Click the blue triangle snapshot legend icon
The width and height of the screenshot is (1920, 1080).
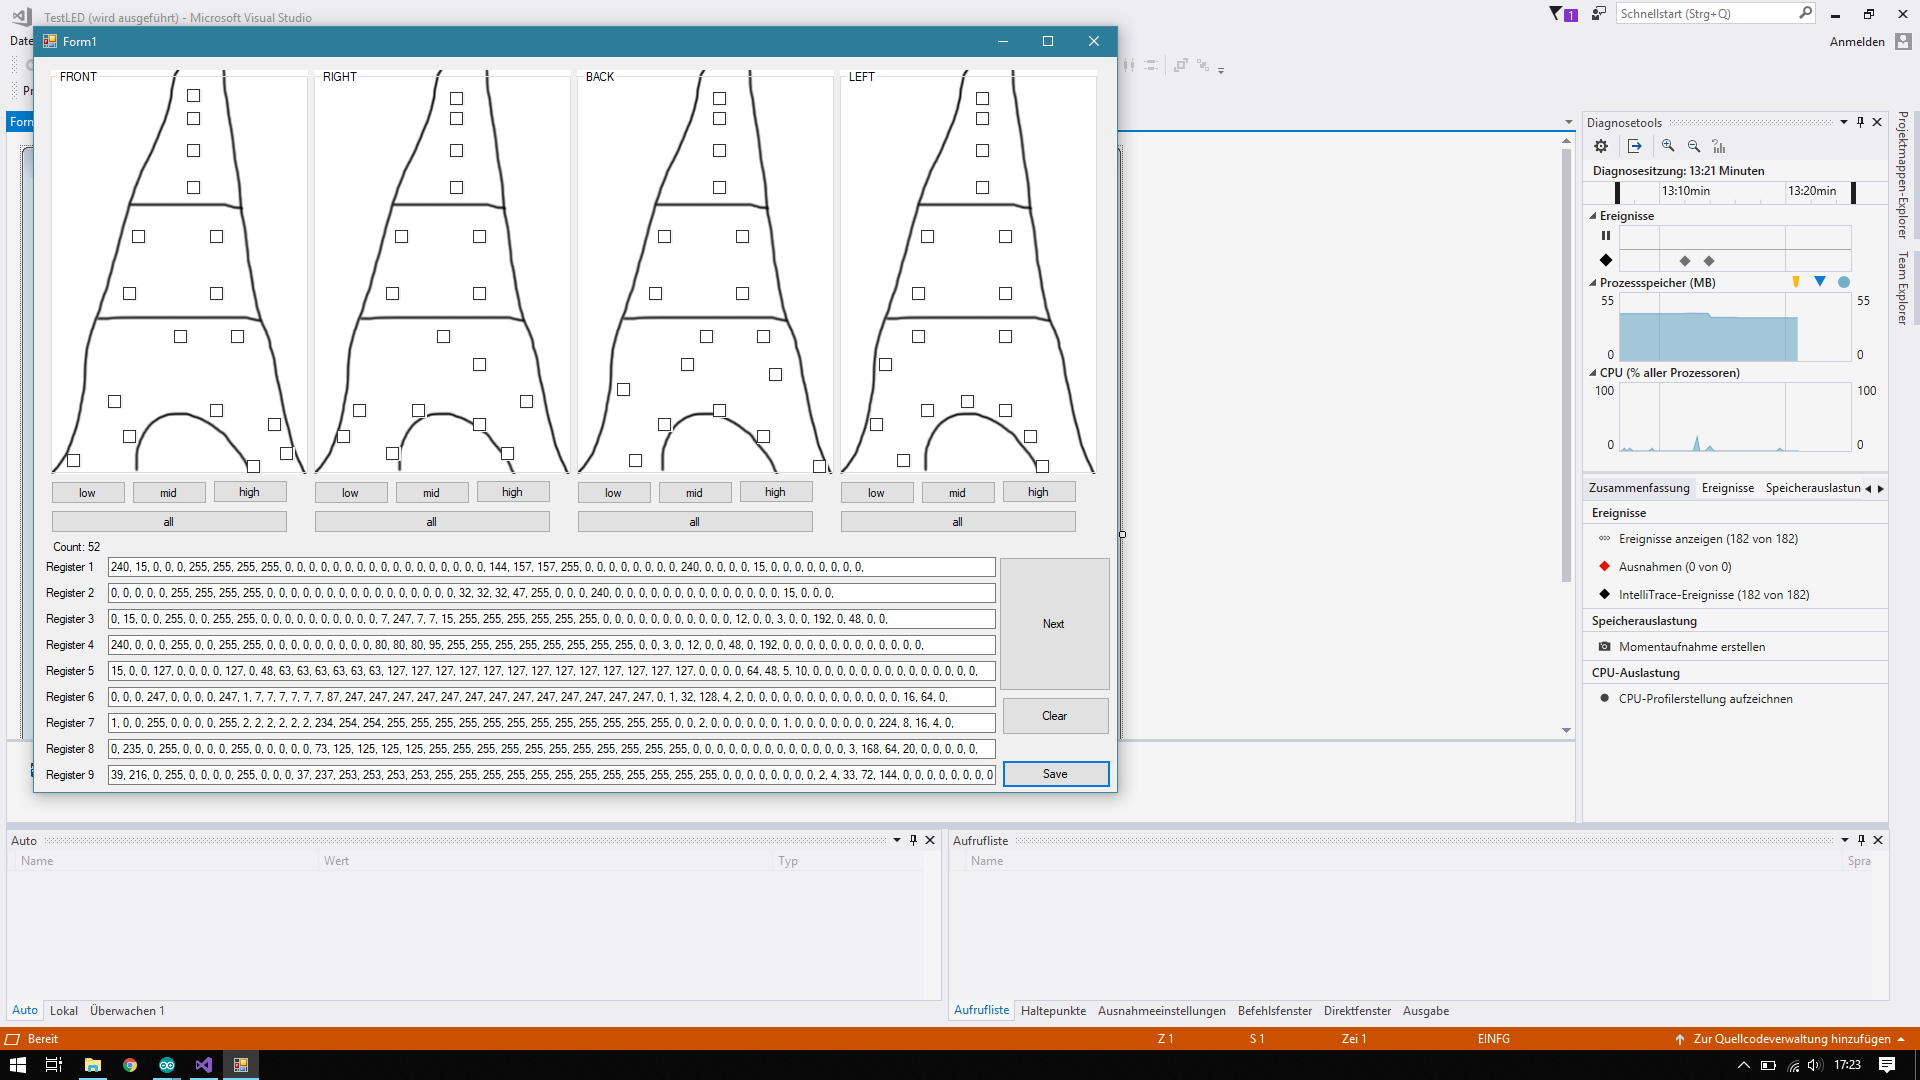[1820, 282]
